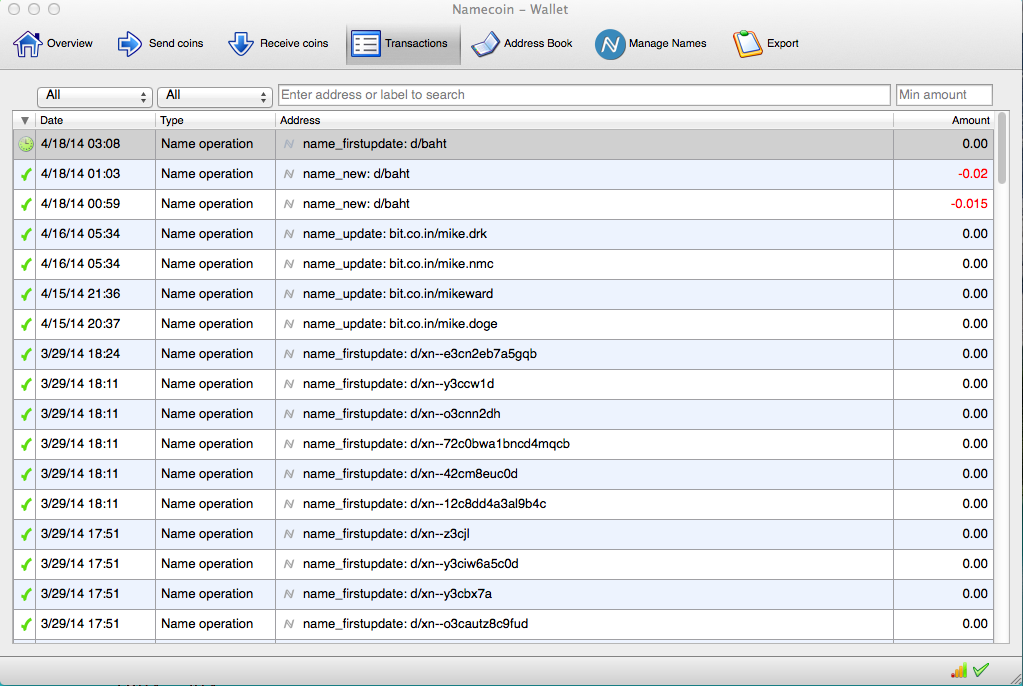Select the name_firstupdate: d/baht row text
This screenshot has width=1023, height=686.
[x=374, y=144]
